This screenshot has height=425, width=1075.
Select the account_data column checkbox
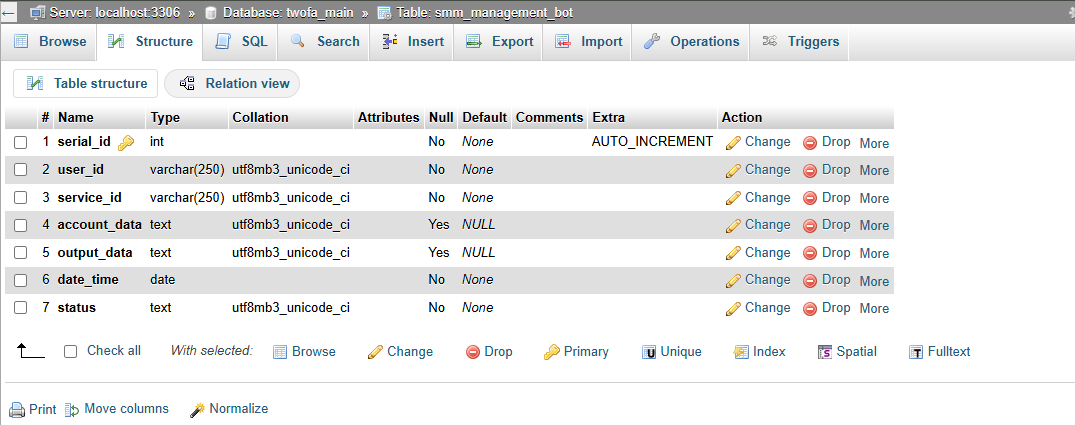(21, 225)
